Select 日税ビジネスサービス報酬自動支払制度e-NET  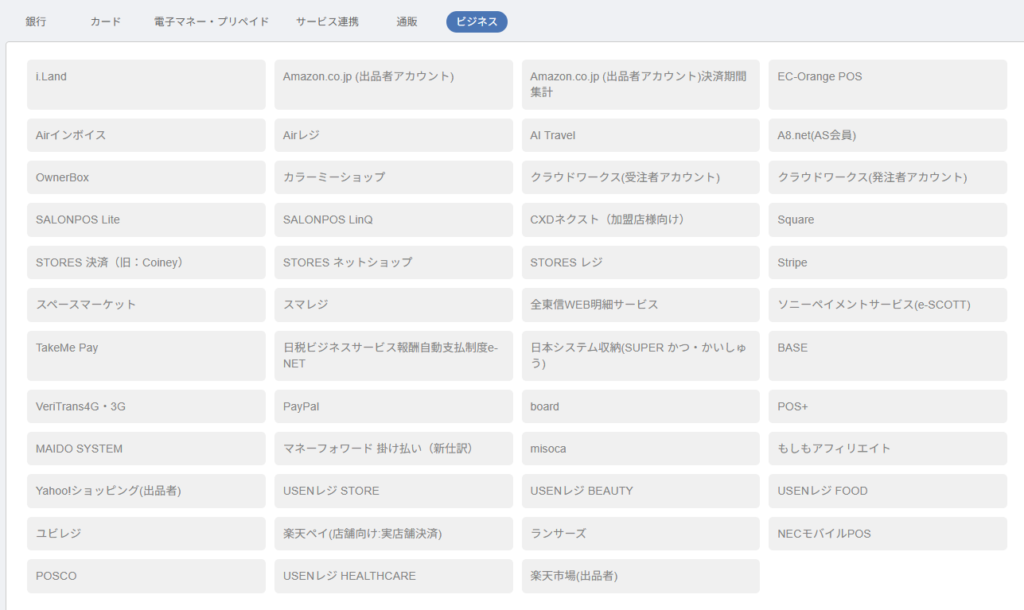pos(393,356)
